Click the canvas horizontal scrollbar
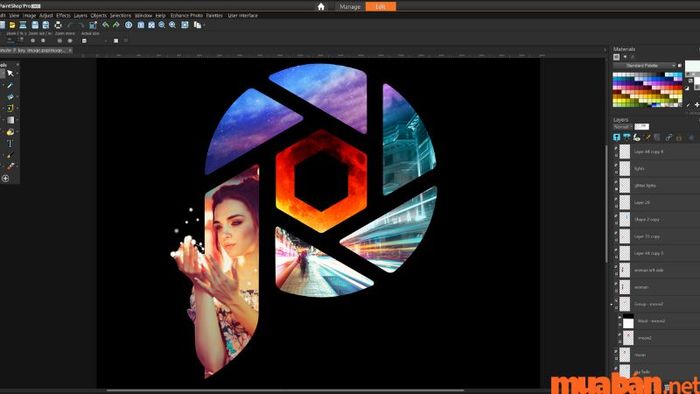The image size is (700, 394). coord(286,390)
